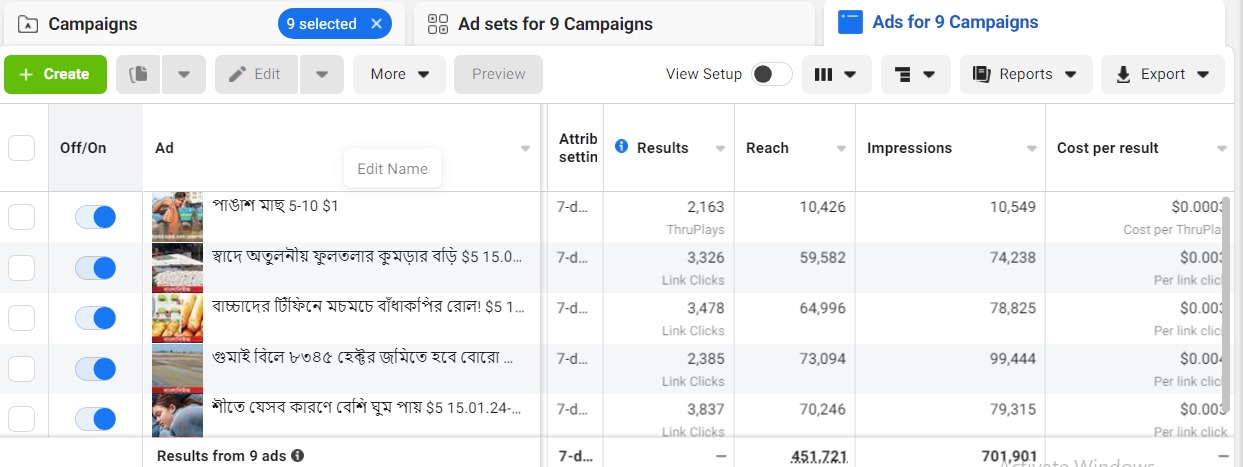Click the green Create button
1243x467 pixels.
[x=55, y=74]
